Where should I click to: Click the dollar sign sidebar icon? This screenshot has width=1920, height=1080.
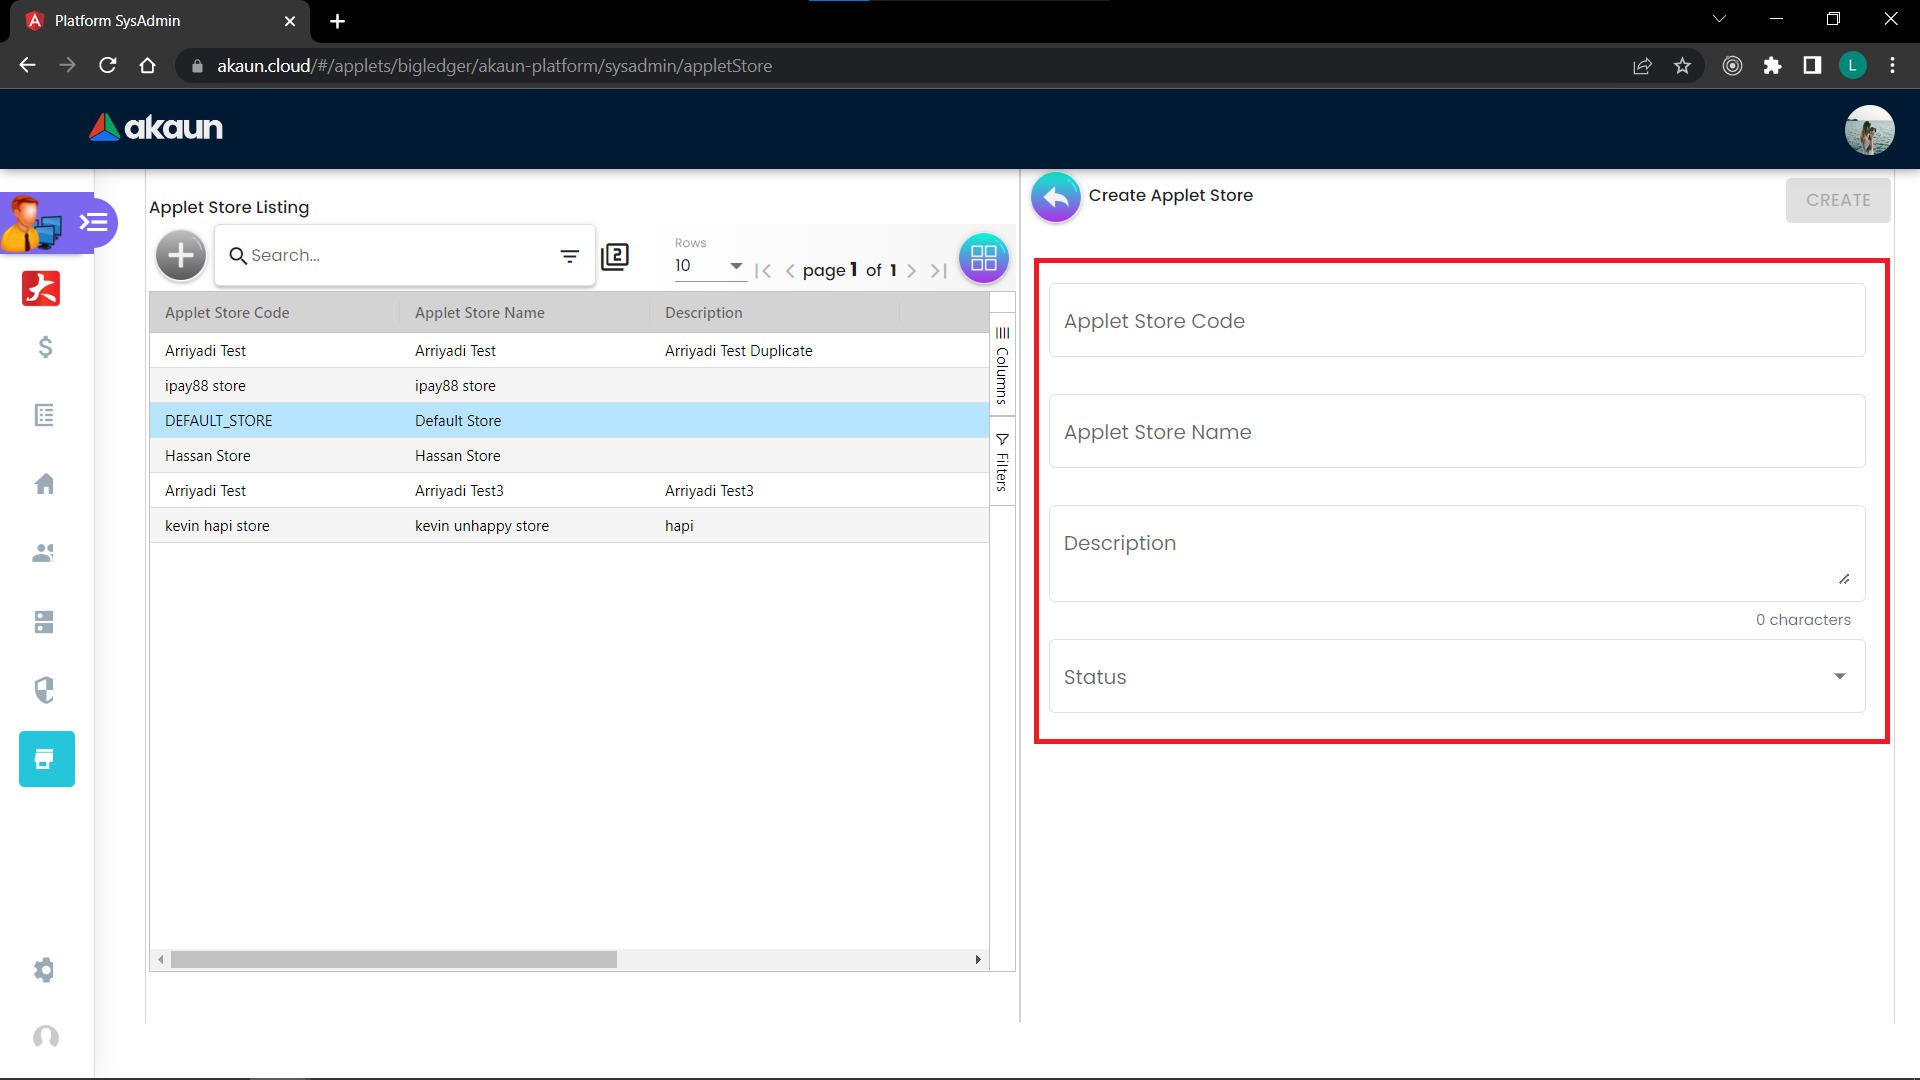coord(45,347)
